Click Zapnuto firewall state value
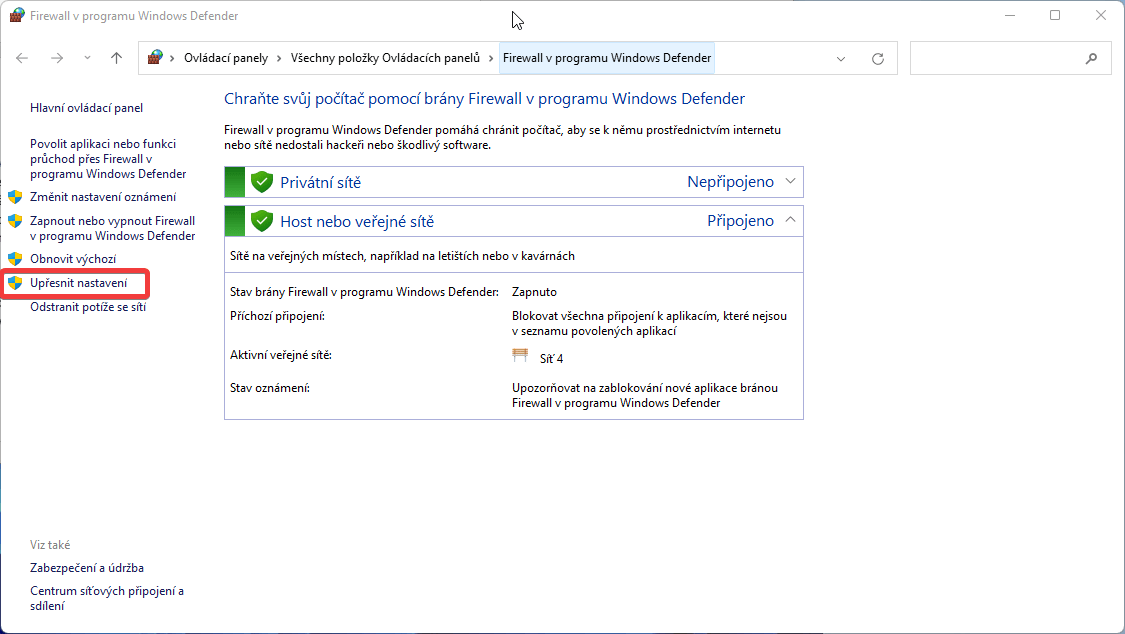This screenshot has width=1125, height=634. (534, 292)
